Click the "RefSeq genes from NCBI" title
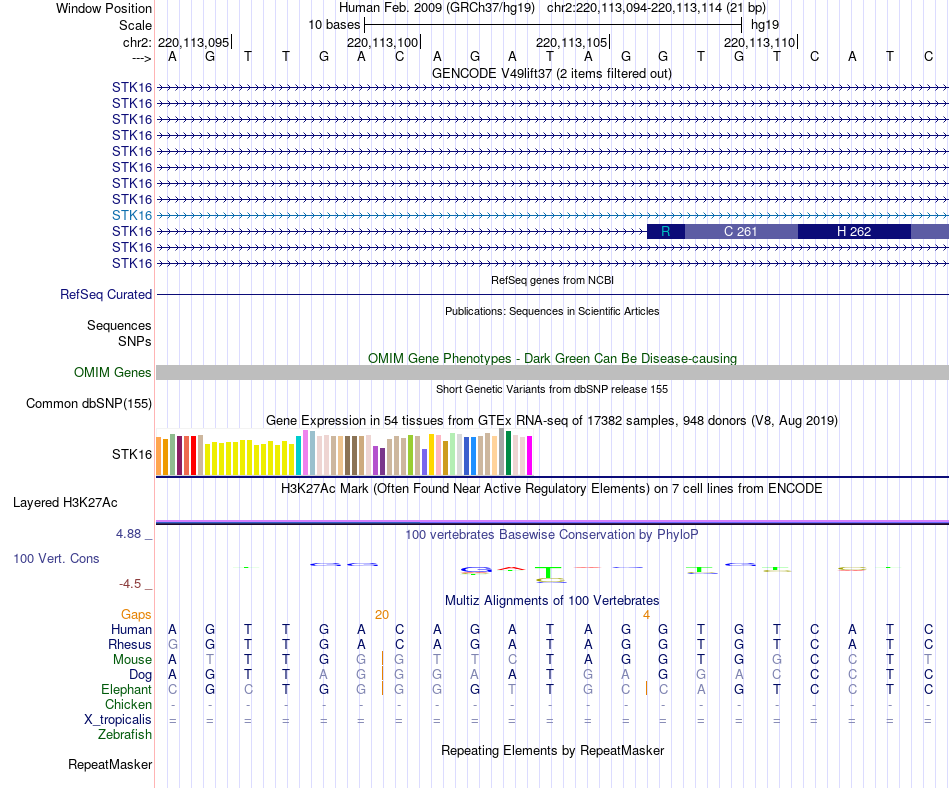Image resolution: width=950 pixels, height=788 pixels. point(552,280)
